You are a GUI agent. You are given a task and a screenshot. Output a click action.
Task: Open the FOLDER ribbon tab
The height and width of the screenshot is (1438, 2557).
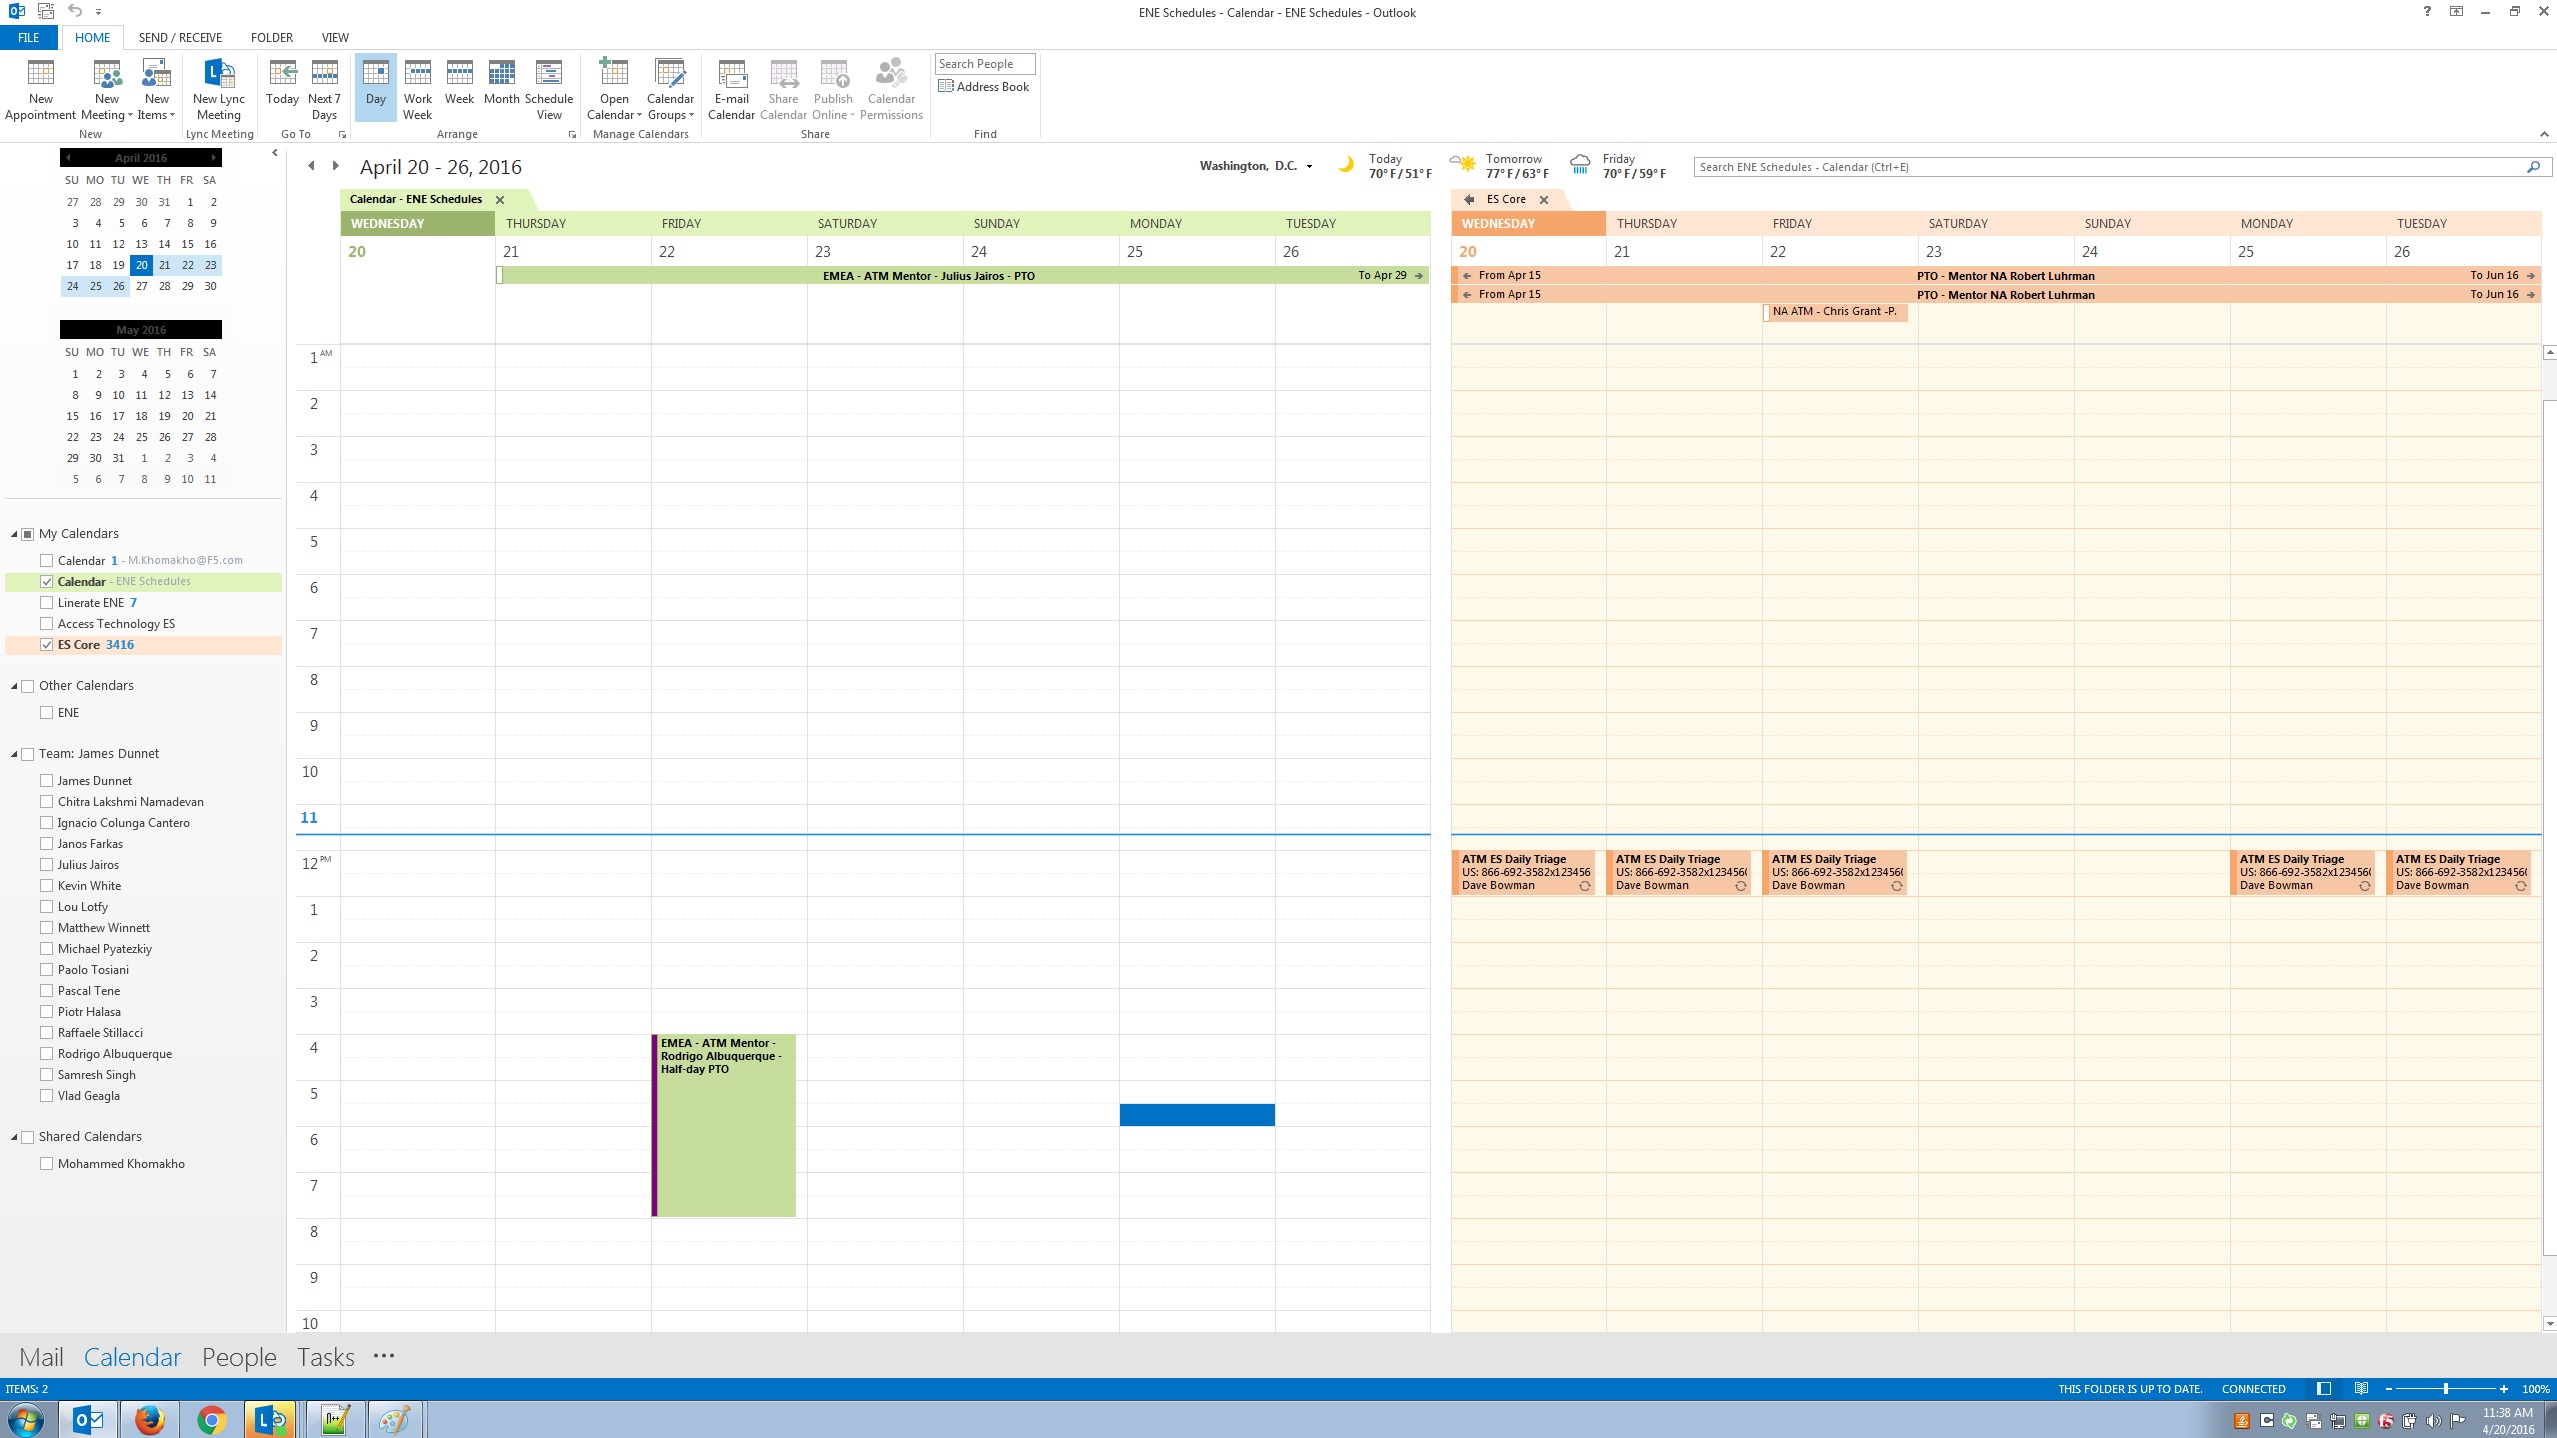[271, 37]
